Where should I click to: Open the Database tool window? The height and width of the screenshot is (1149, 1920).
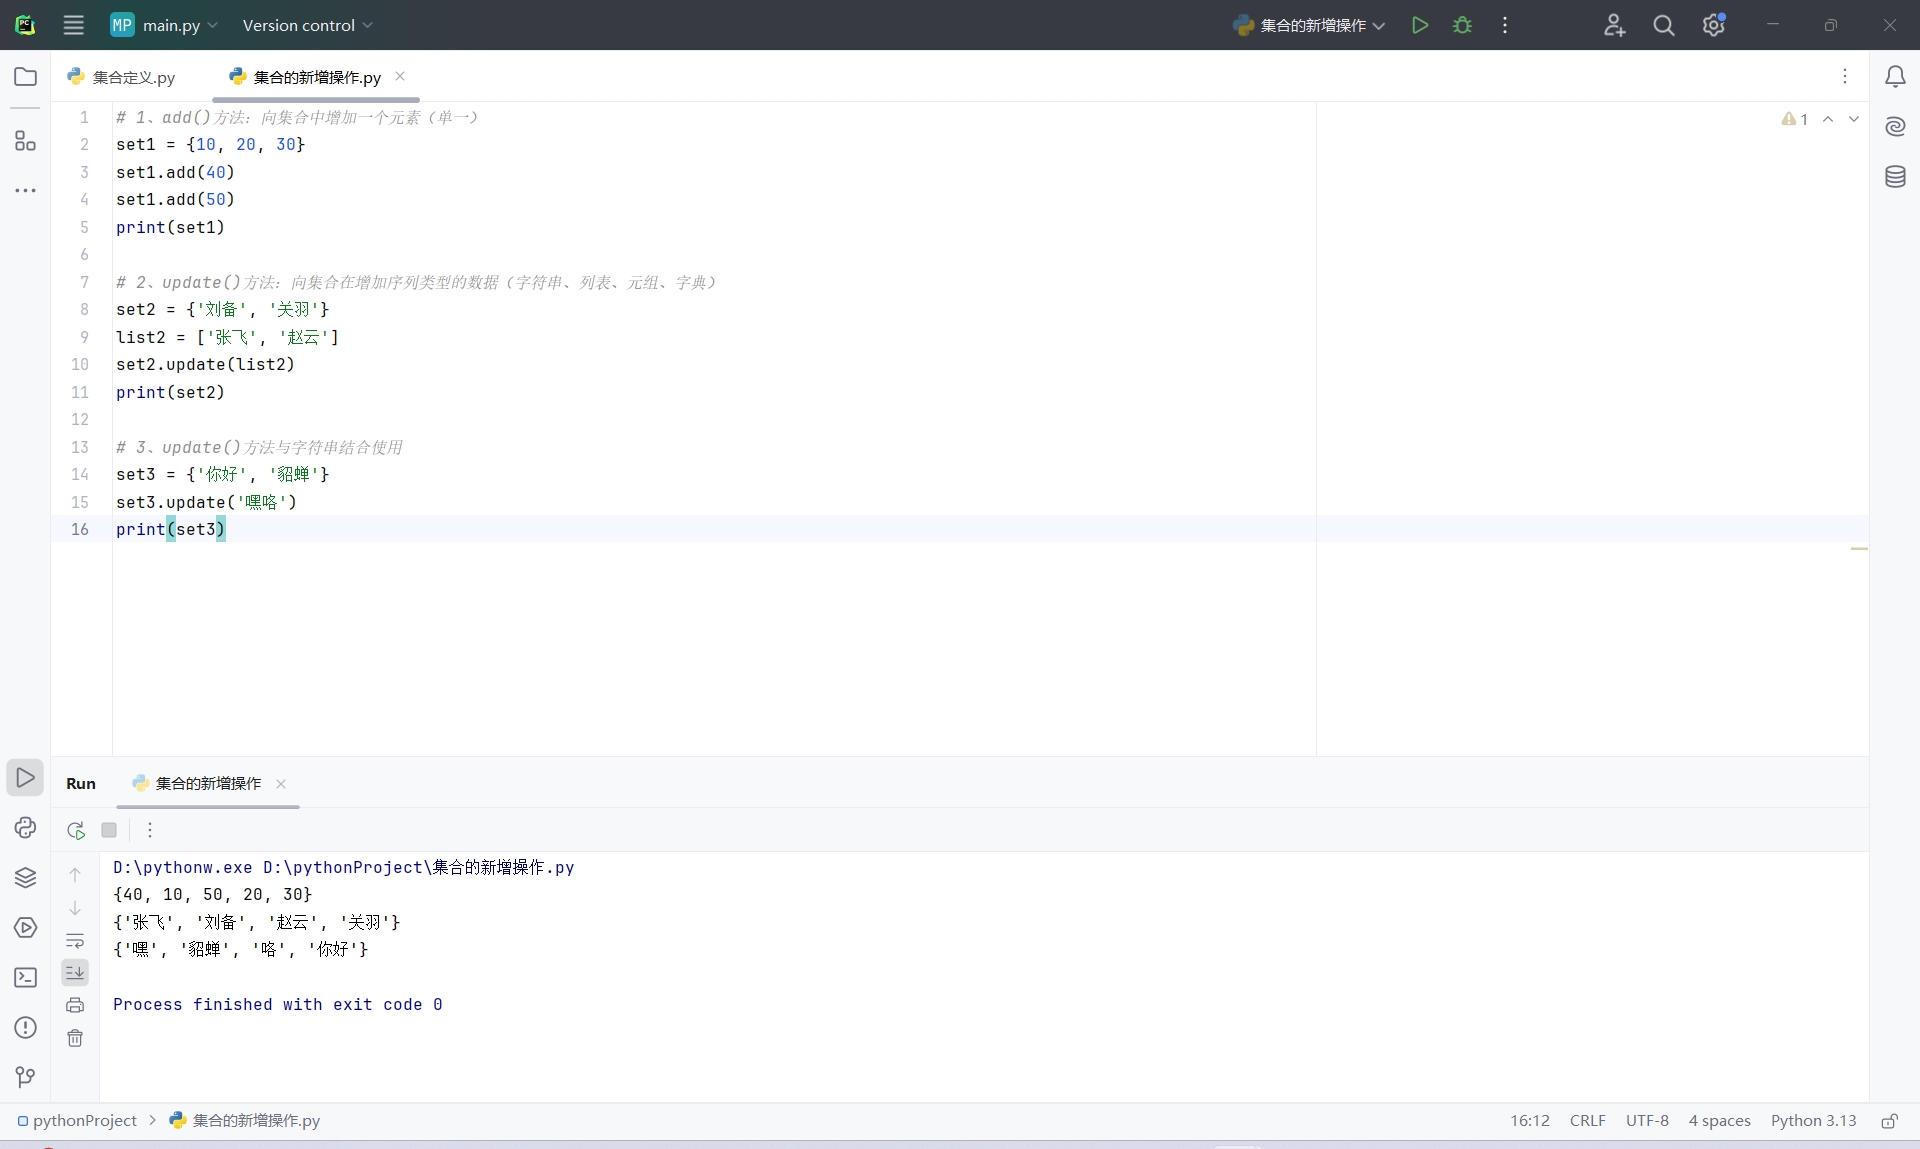[1894, 177]
